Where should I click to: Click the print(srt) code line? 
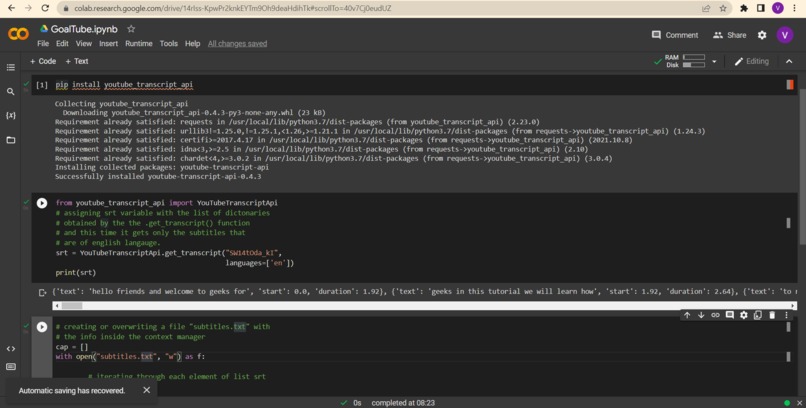point(76,272)
